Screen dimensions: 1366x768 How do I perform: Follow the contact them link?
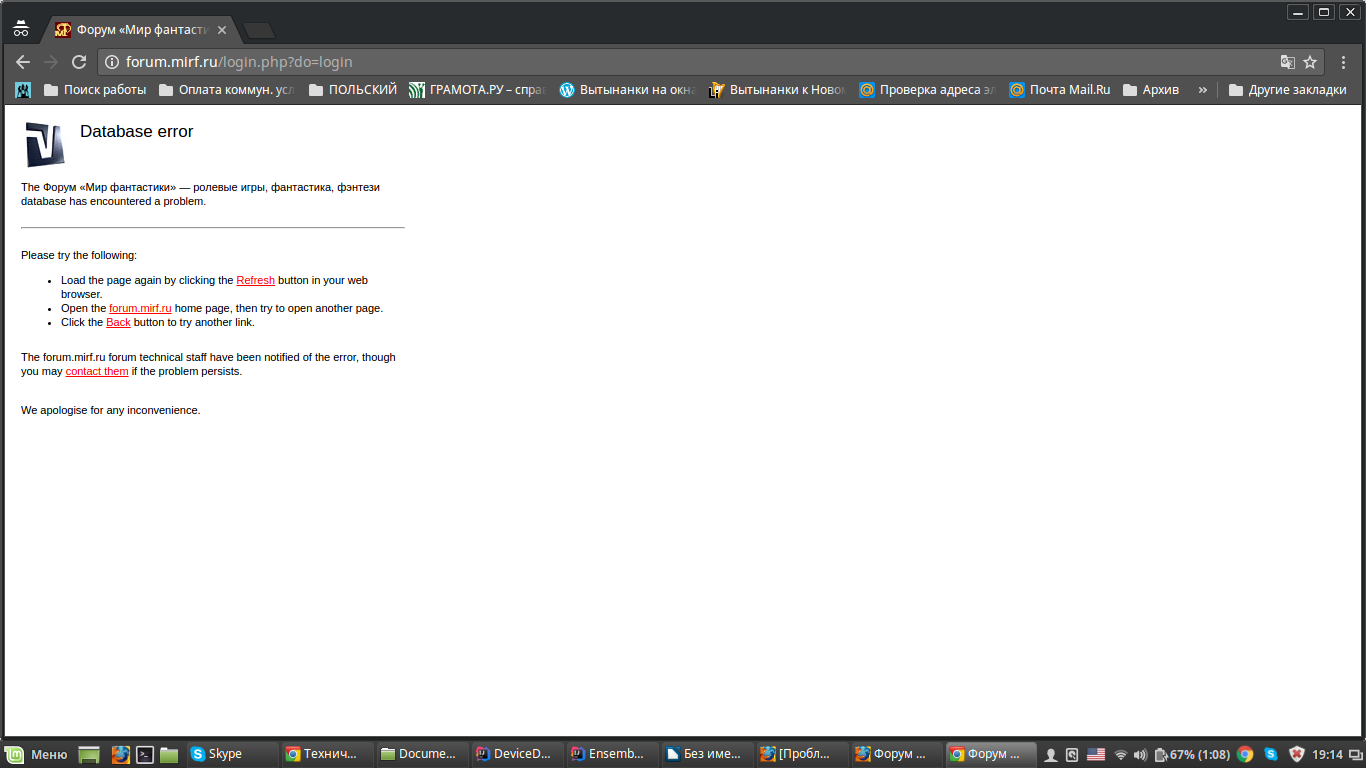pyautogui.click(x=97, y=372)
